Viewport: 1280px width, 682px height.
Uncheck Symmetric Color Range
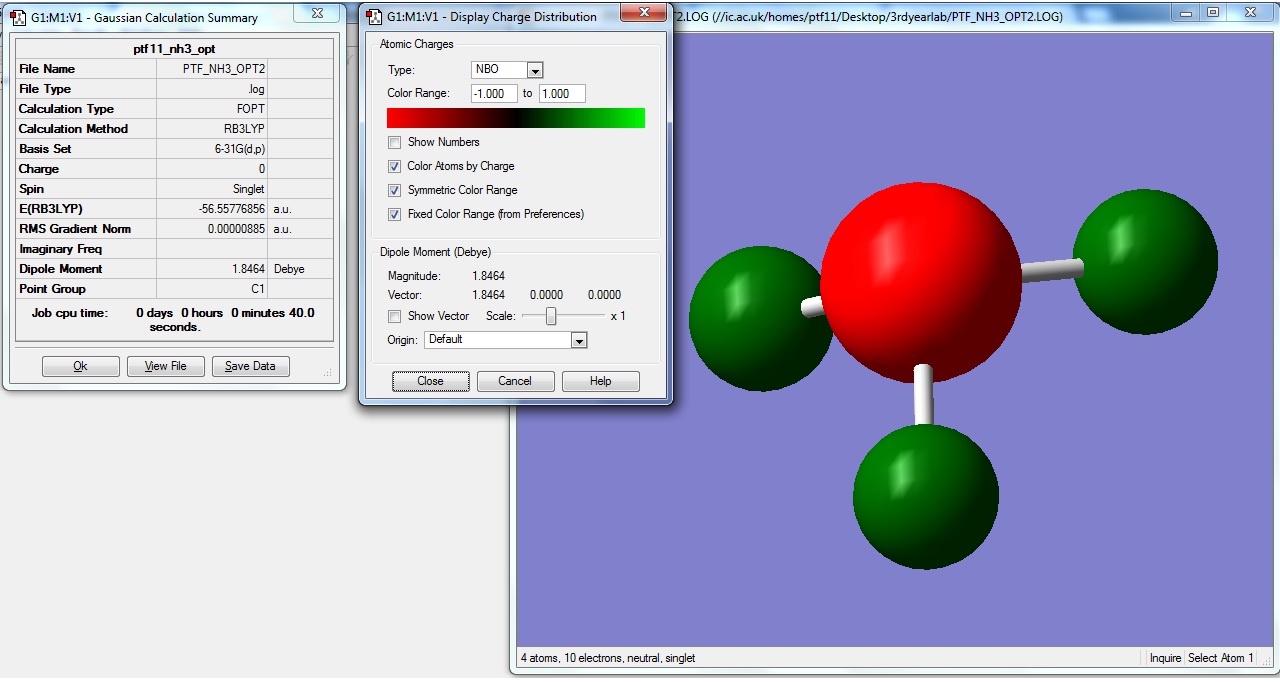(394, 190)
